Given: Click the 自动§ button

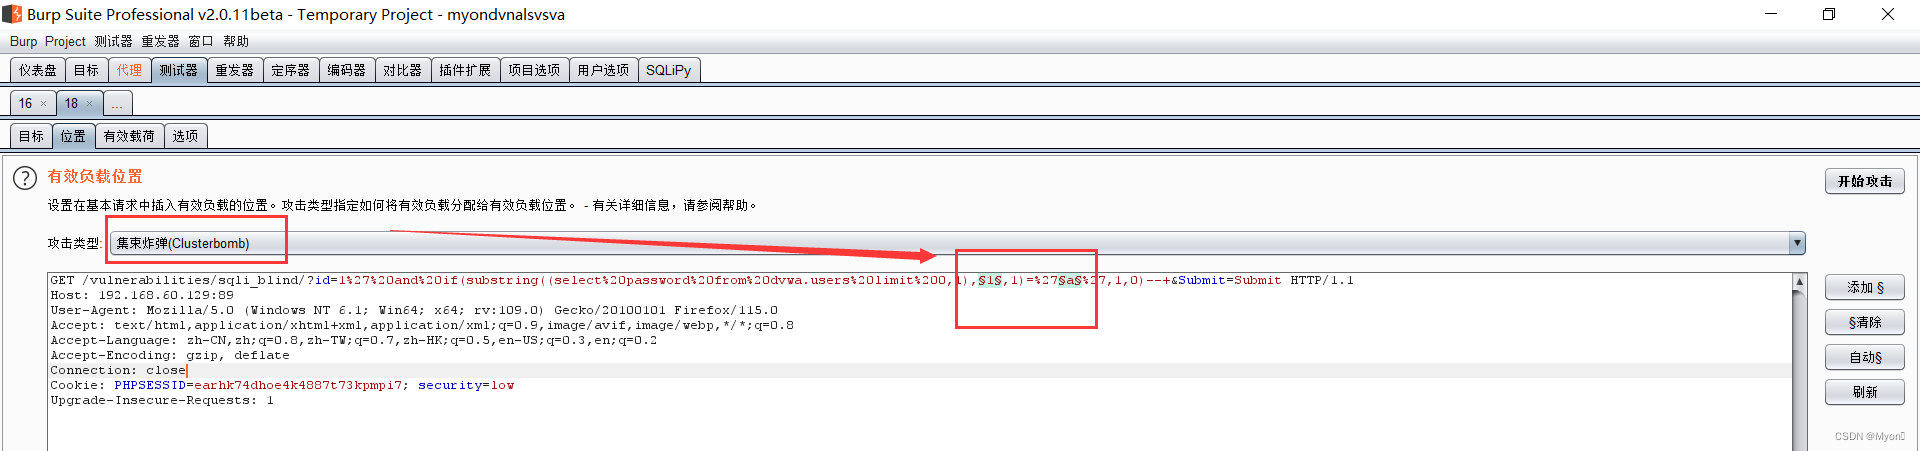Looking at the screenshot, I should [1864, 357].
